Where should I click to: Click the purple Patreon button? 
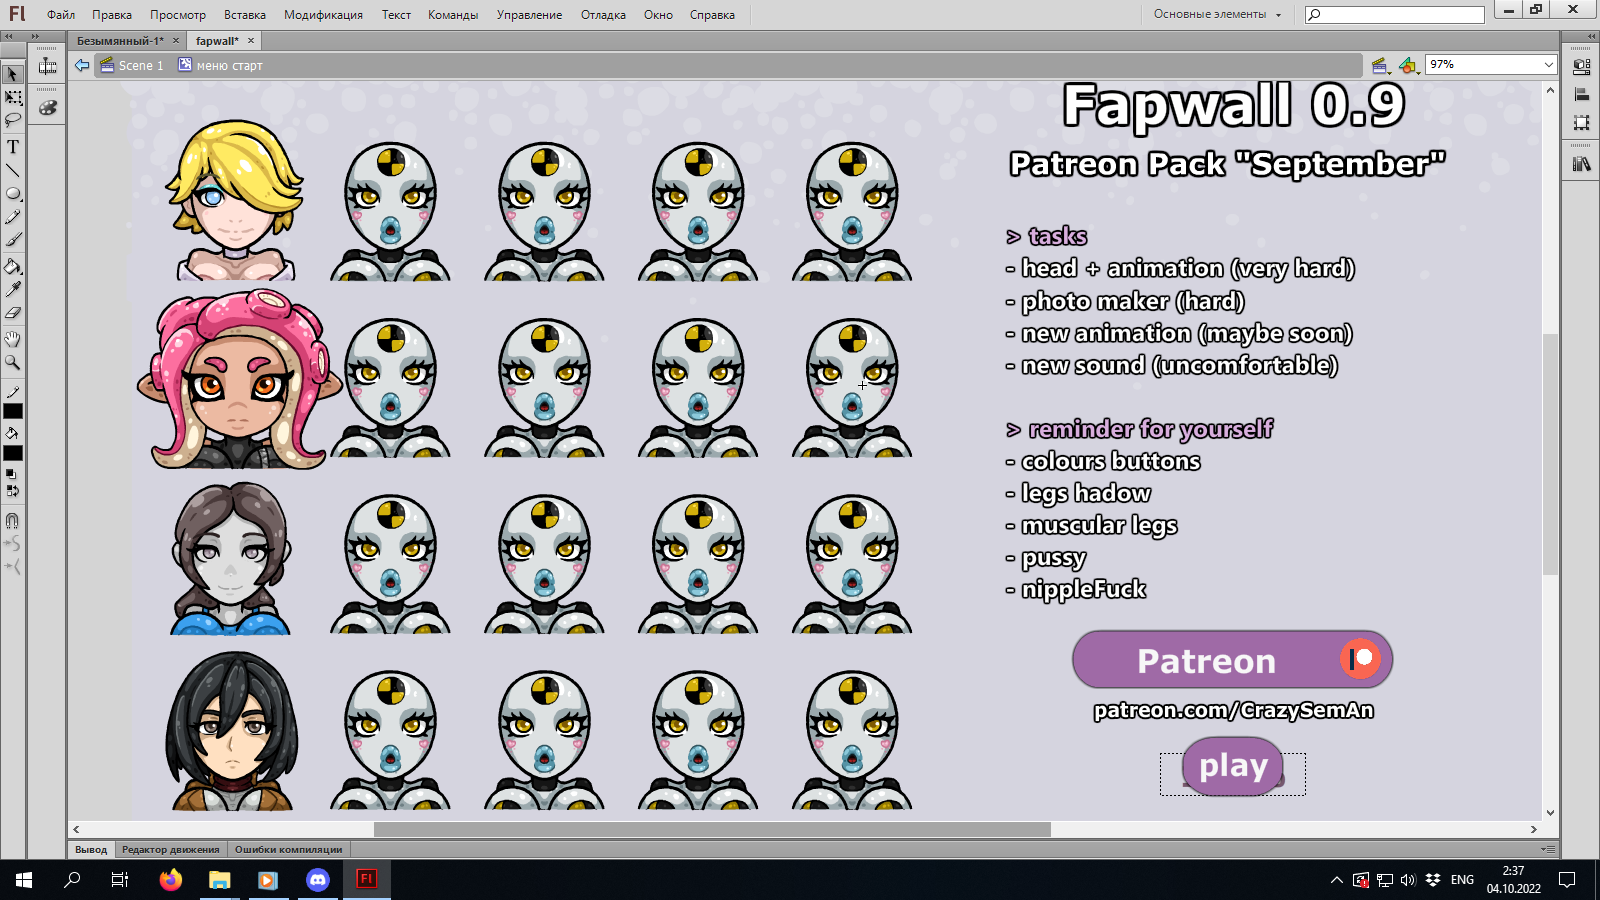(x=1233, y=660)
